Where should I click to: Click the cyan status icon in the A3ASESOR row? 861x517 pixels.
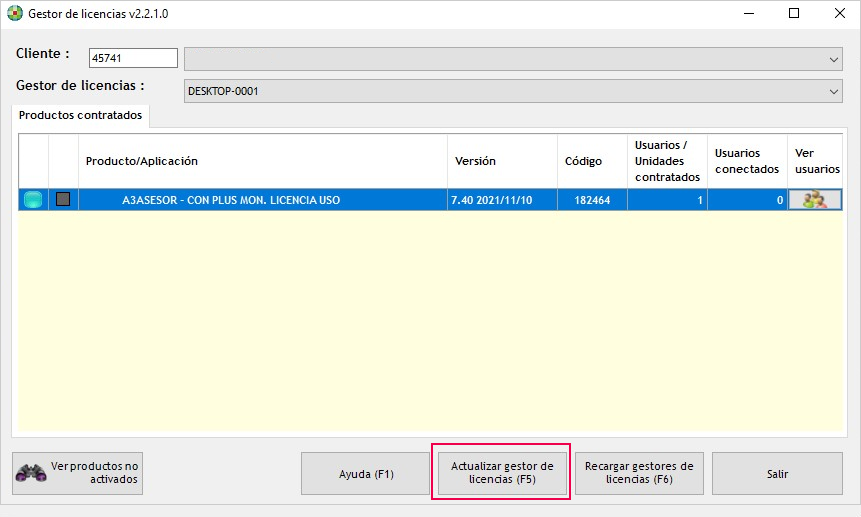(33, 200)
